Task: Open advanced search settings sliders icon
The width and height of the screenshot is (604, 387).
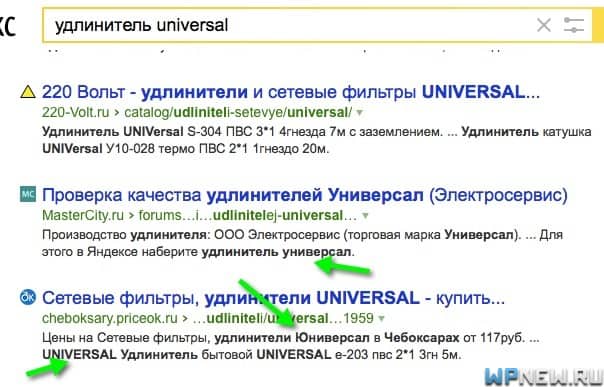Action: pos(574,25)
